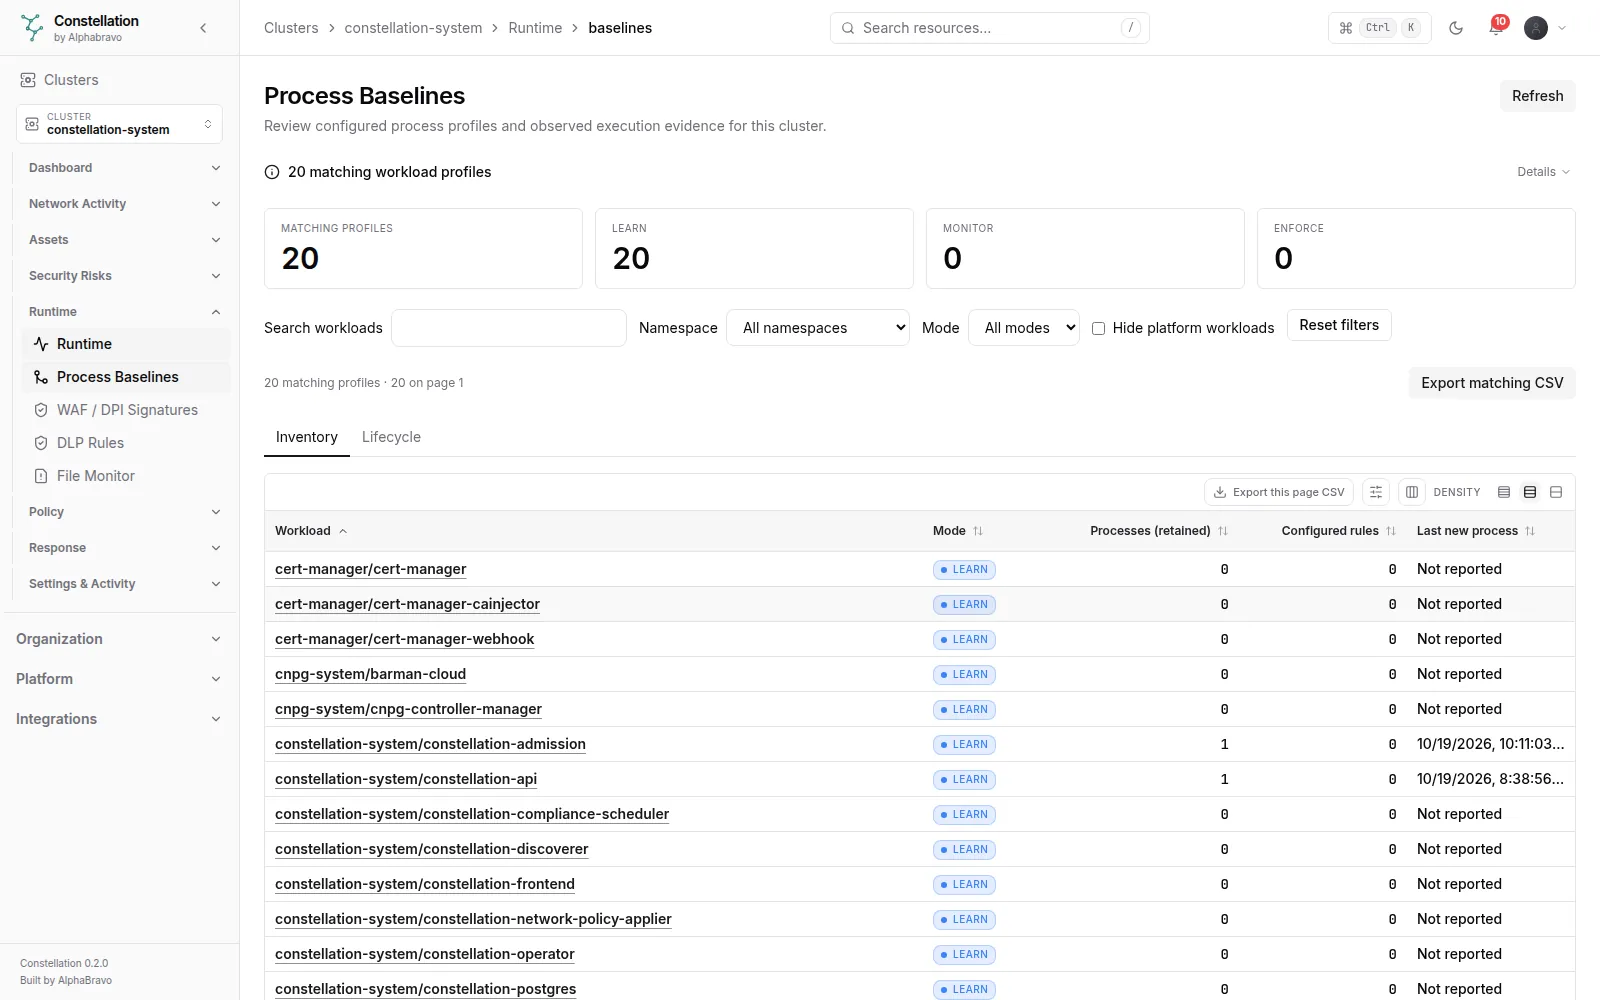1600x1000 pixels.
Task: Open the All modes dropdown
Action: click(1024, 328)
